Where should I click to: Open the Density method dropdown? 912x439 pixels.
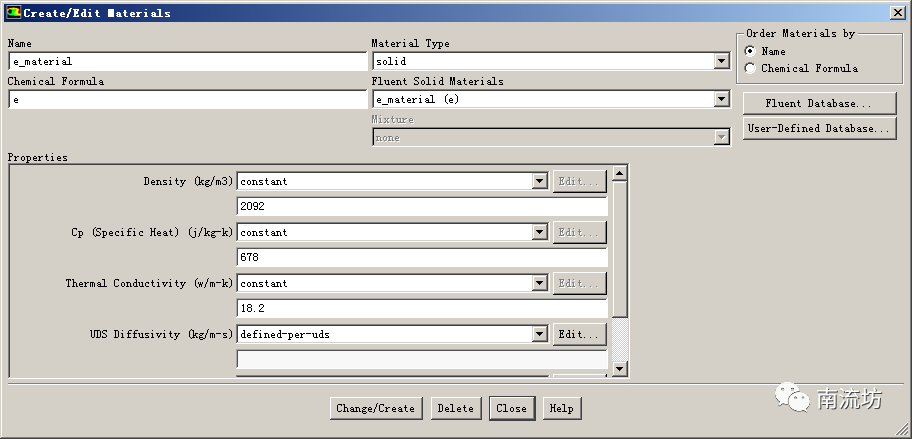coord(540,181)
